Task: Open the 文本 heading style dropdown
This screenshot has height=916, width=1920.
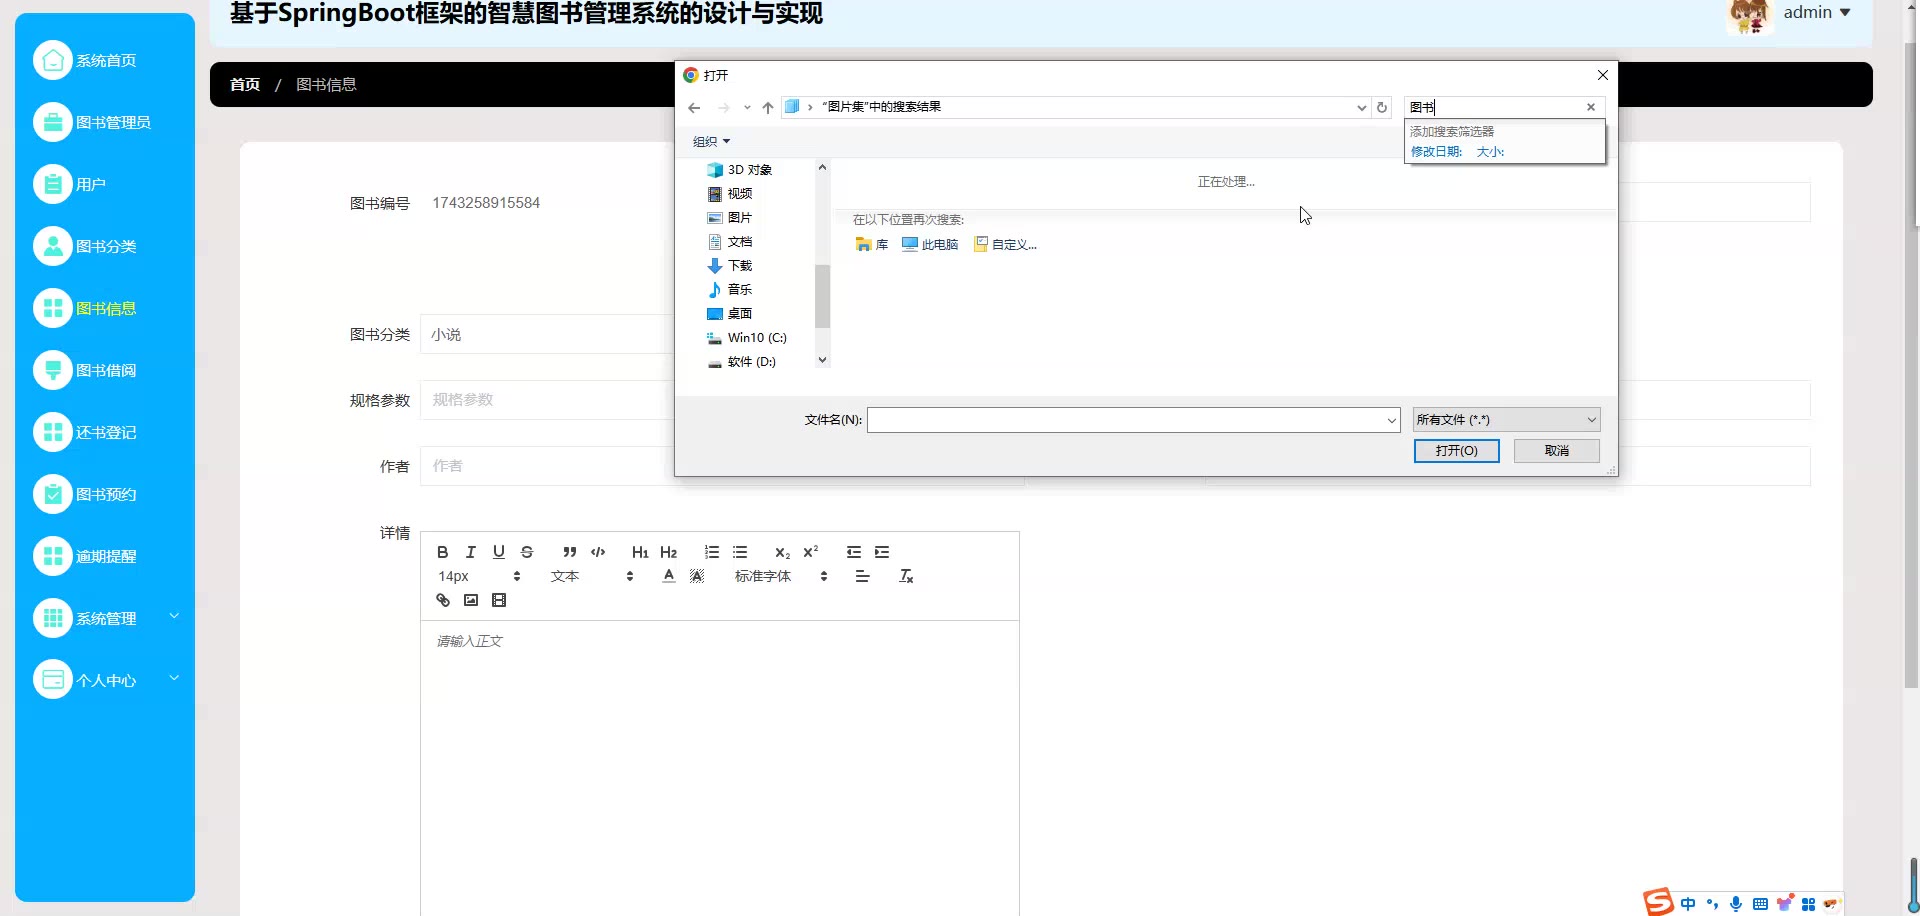Action: point(591,576)
